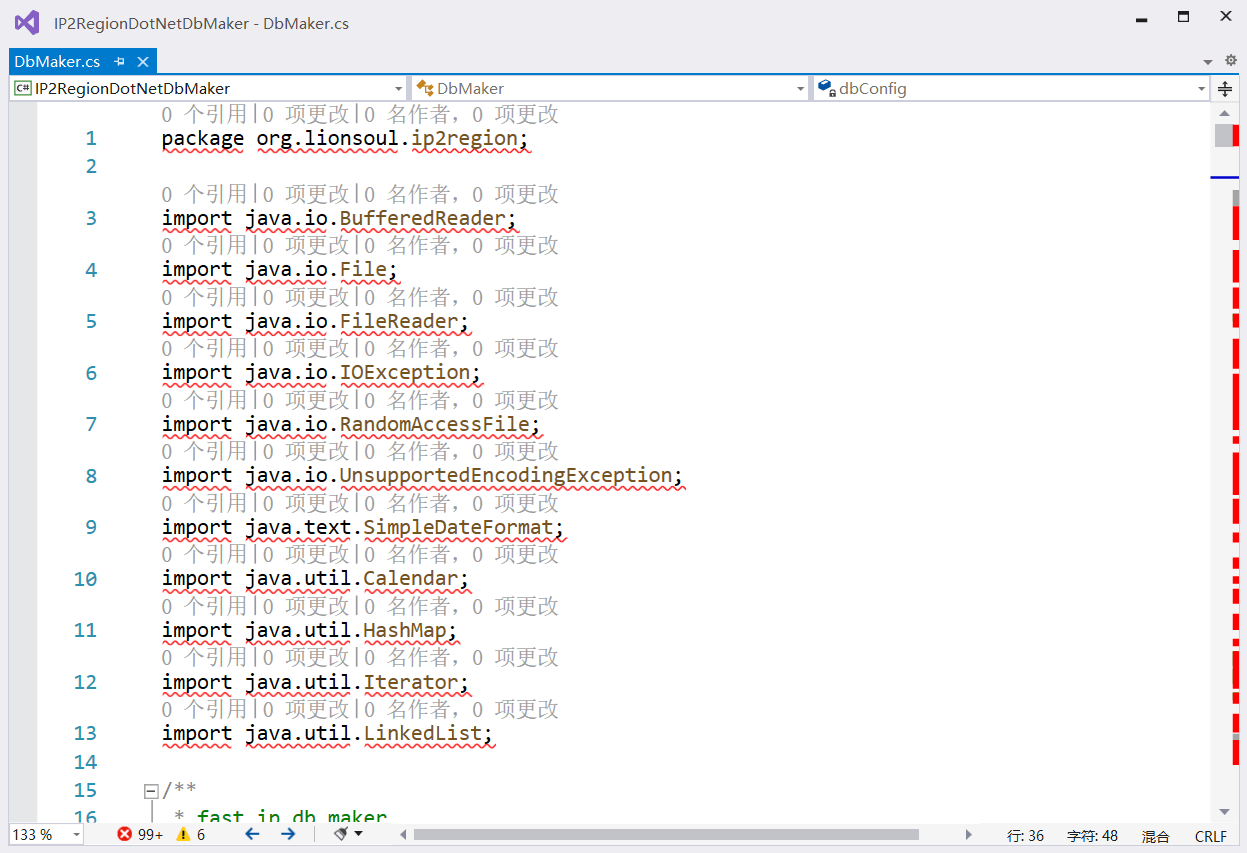Navigate forward with the right arrow
Screen dimensions: 1247x853
click(x=288, y=834)
